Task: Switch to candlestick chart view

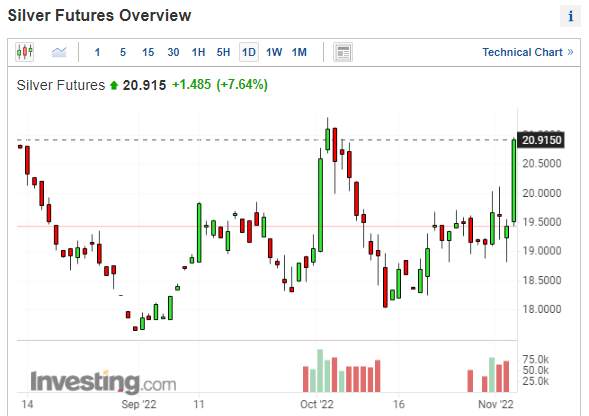Action: 24,51
